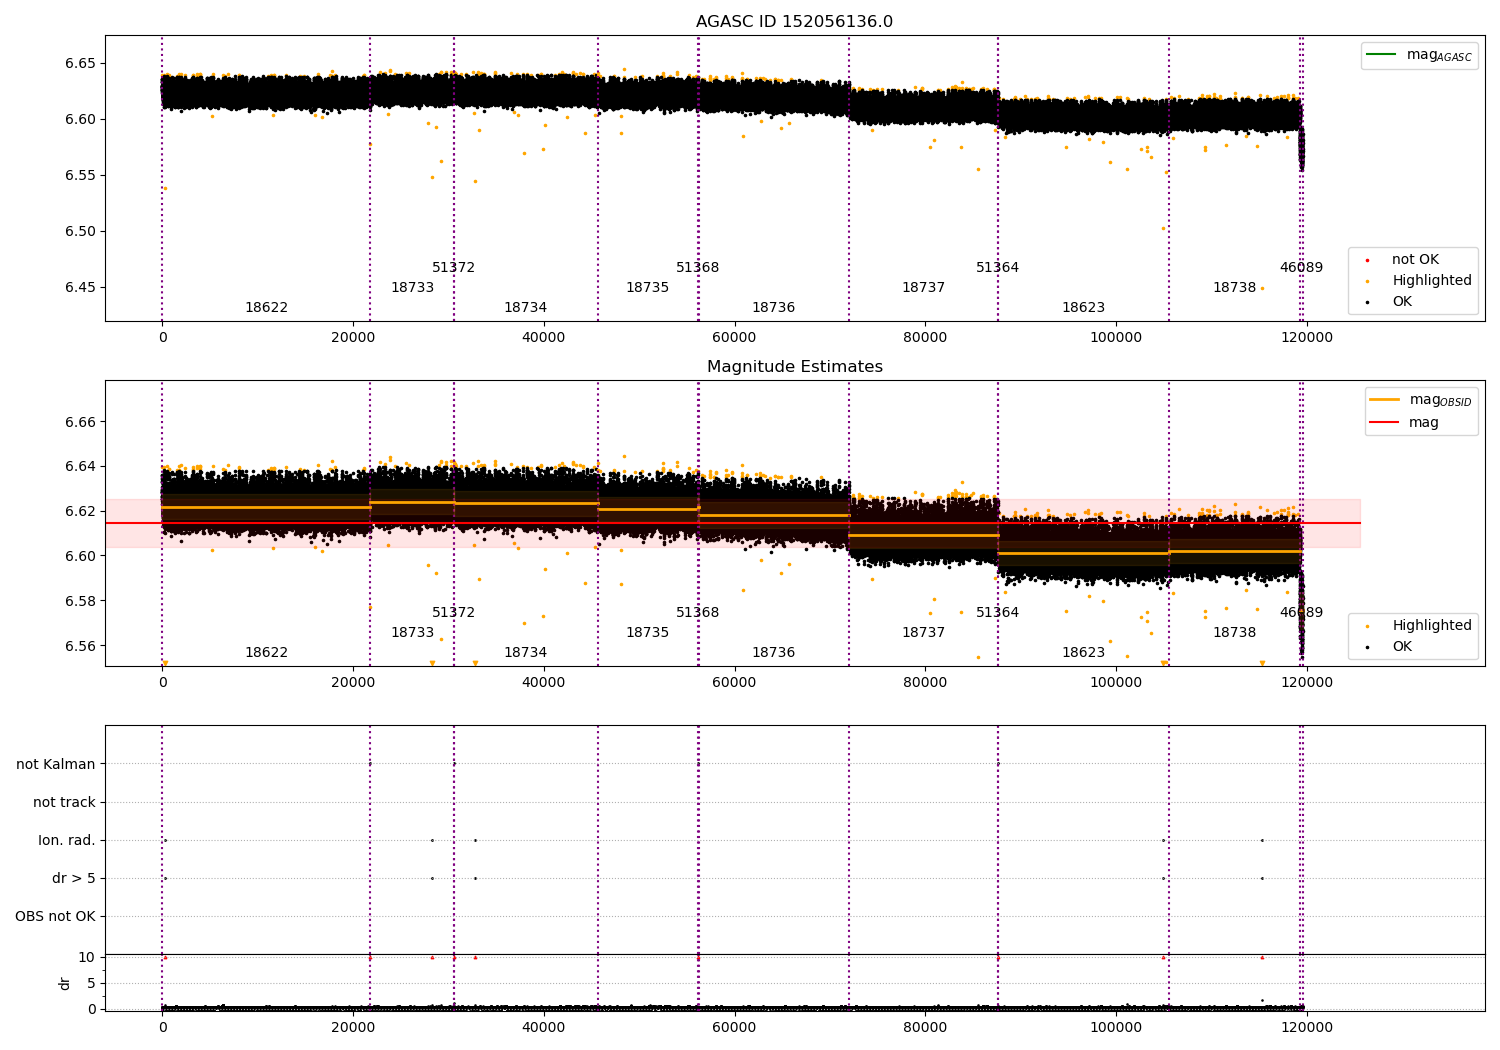Click obsid label 18737 in Magnitude Estimates plot
This screenshot has width=1500, height=1050.
[923, 633]
